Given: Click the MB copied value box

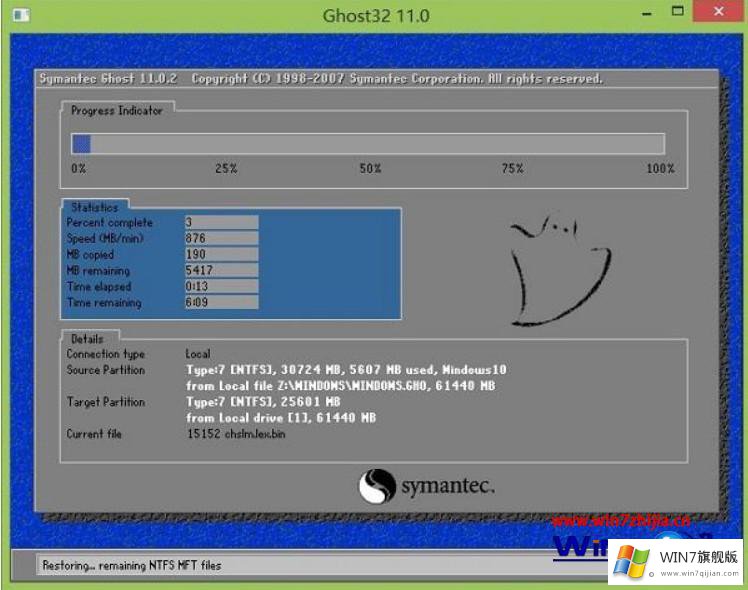Looking at the screenshot, I should pos(221,255).
